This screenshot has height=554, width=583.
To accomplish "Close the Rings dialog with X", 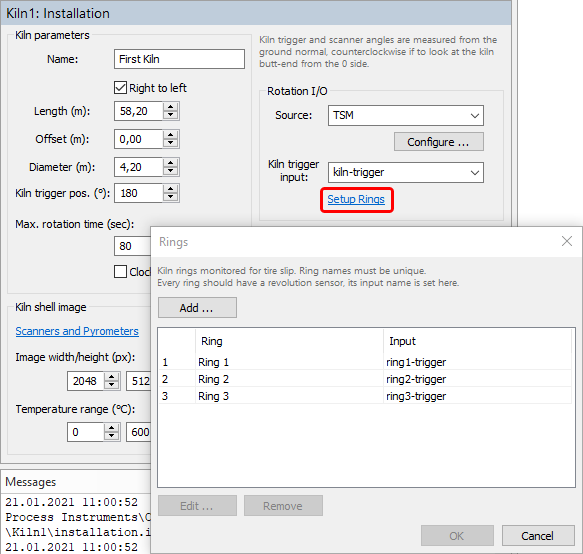I will 567,241.
